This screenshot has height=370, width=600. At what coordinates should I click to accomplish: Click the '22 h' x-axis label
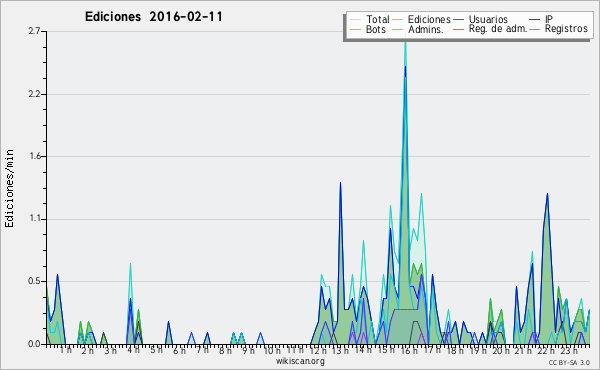pos(546,350)
